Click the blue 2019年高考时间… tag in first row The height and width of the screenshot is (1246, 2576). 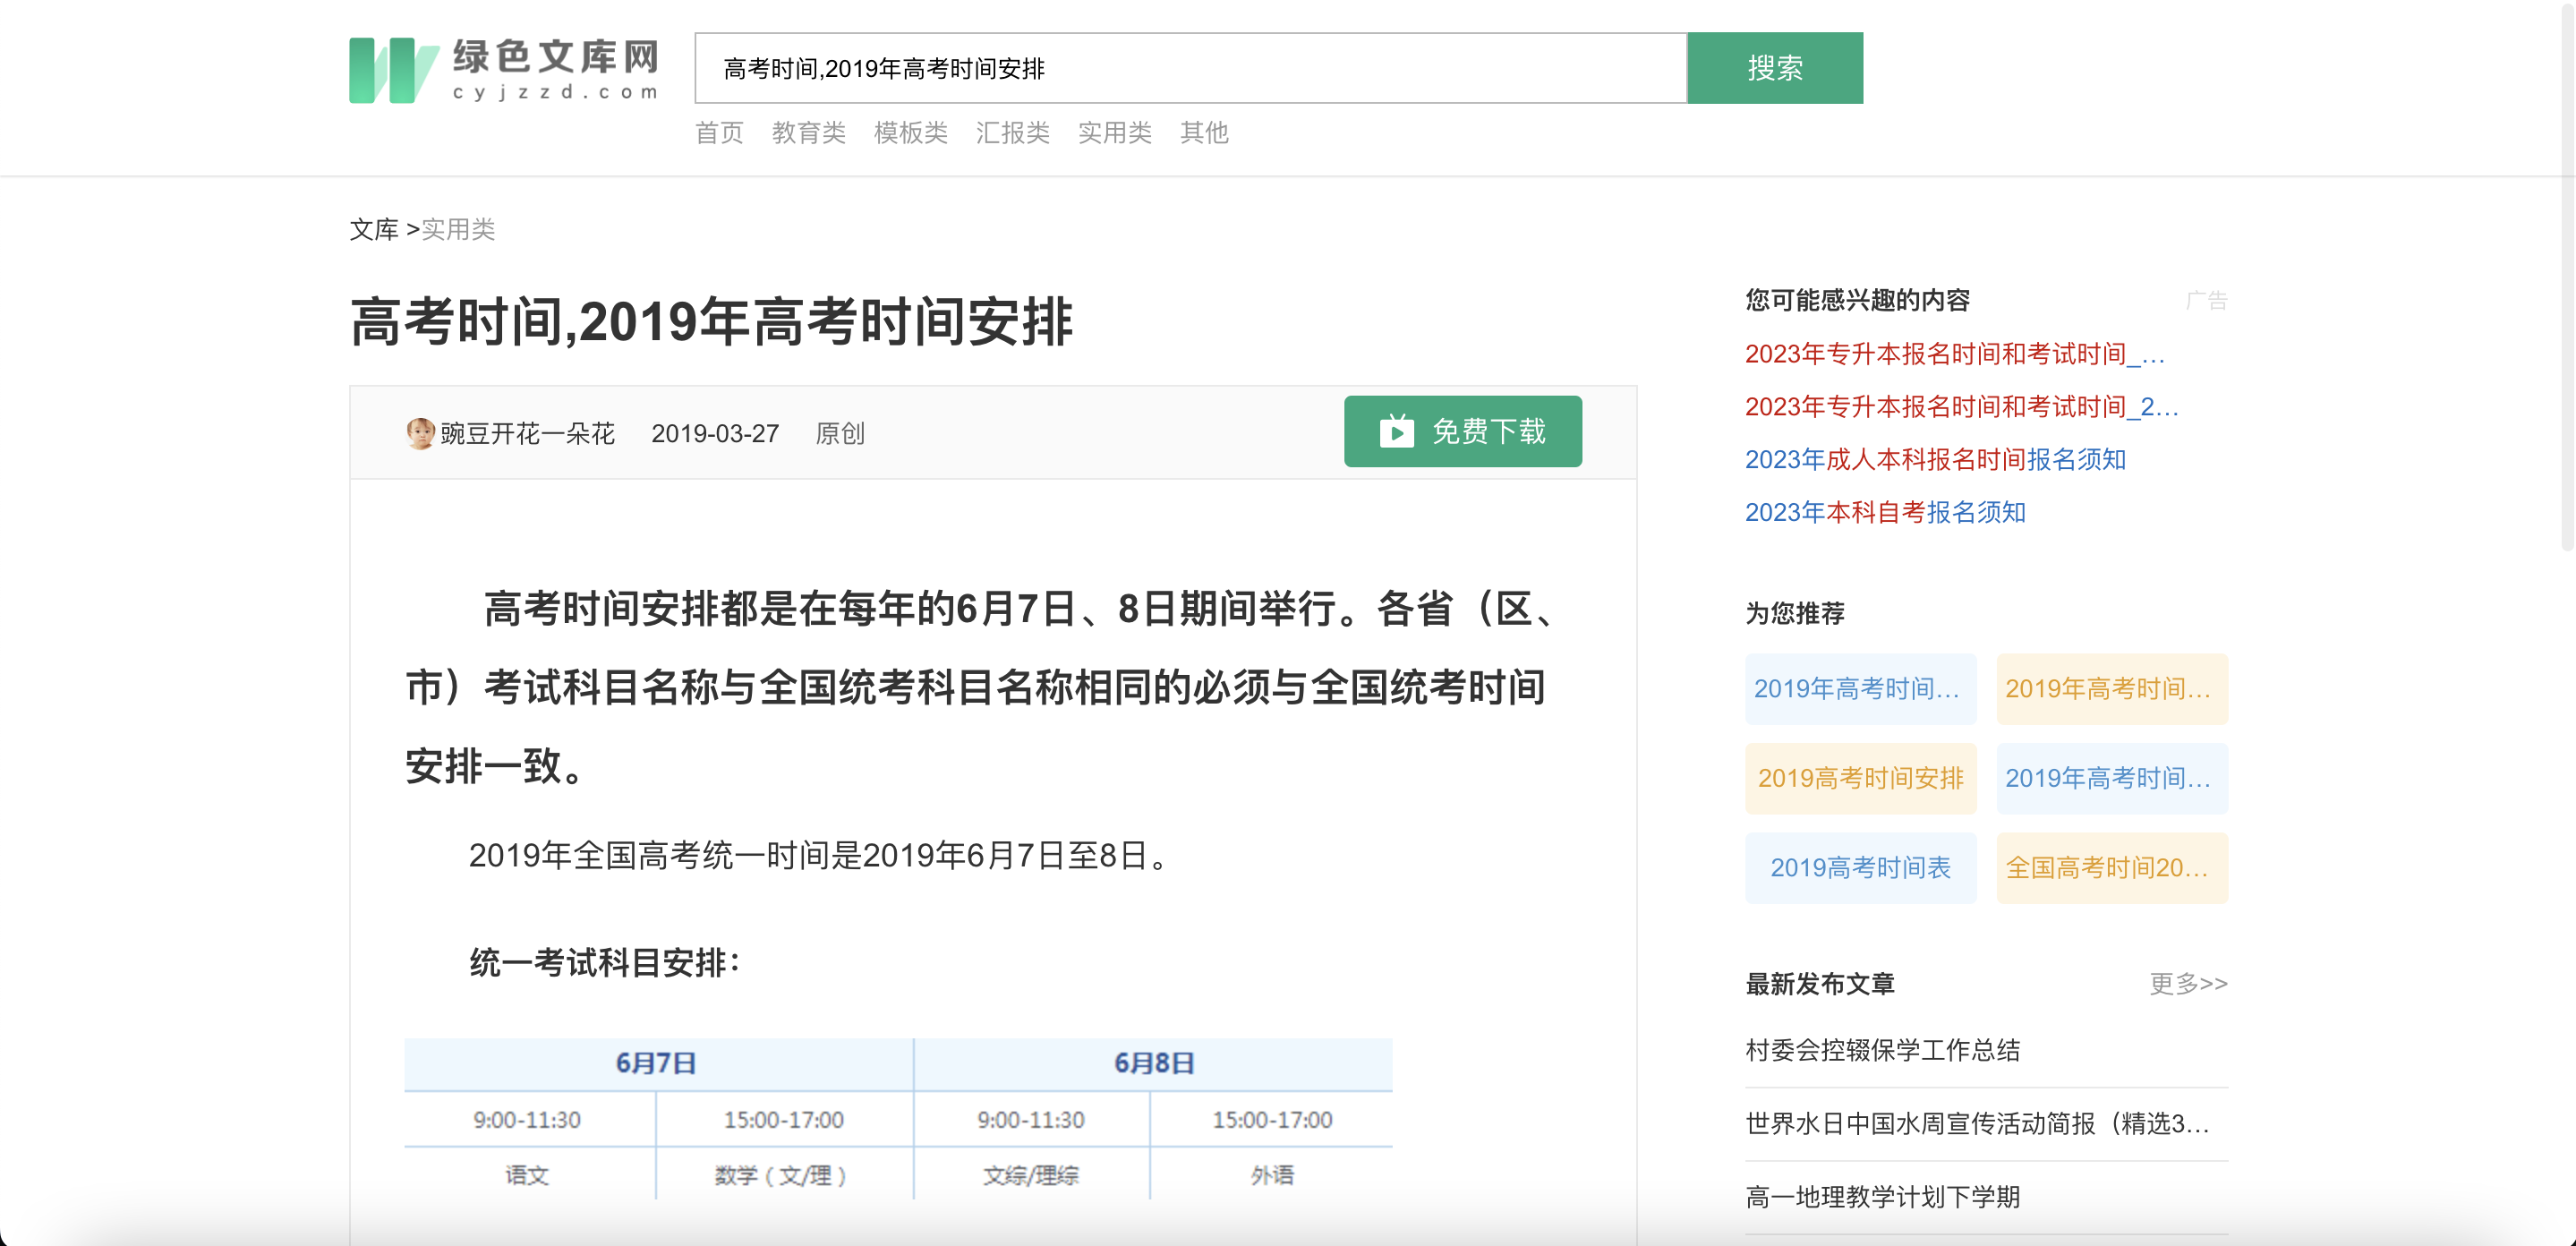point(1860,689)
